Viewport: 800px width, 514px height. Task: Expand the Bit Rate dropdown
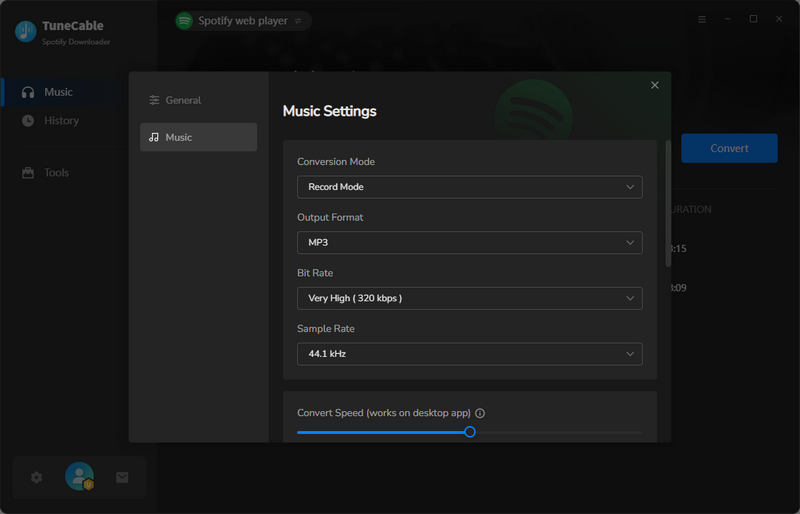click(x=469, y=298)
